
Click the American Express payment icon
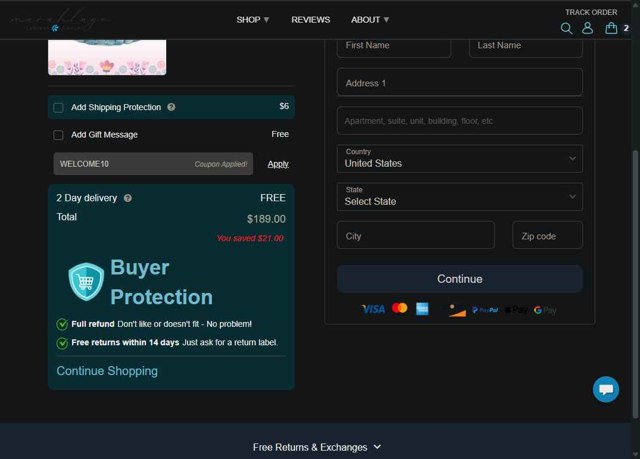tap(422, 309)
